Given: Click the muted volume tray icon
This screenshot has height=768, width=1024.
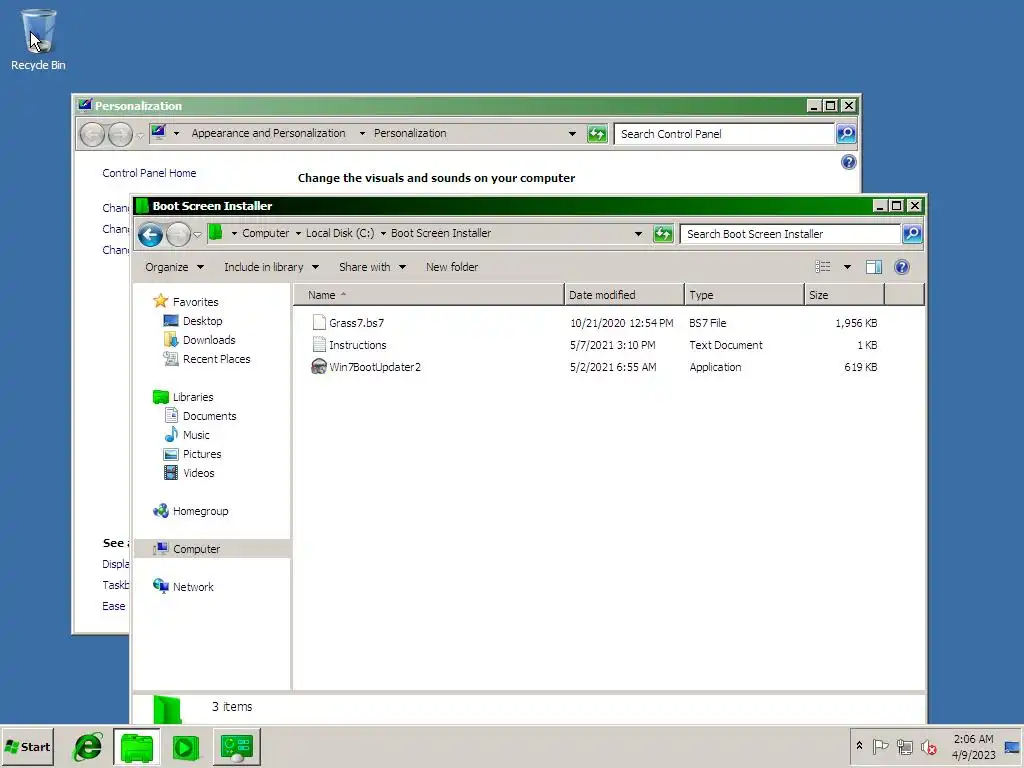Looking at the screenshot, I should click(x=928, y=746).
